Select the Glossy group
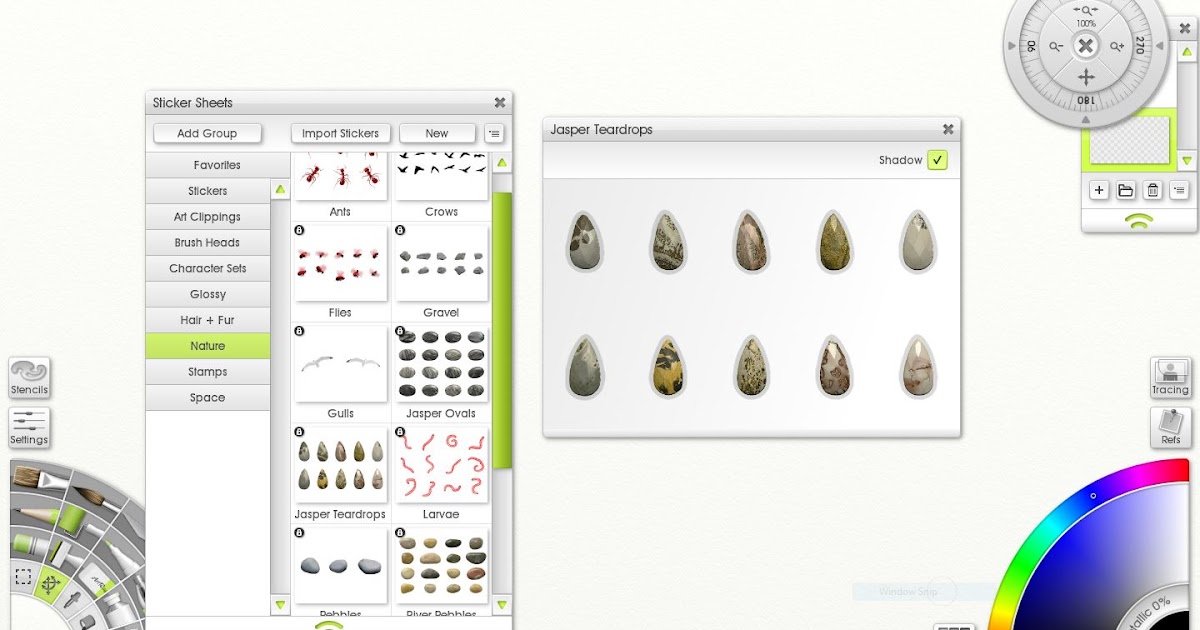 pos(208,295)
